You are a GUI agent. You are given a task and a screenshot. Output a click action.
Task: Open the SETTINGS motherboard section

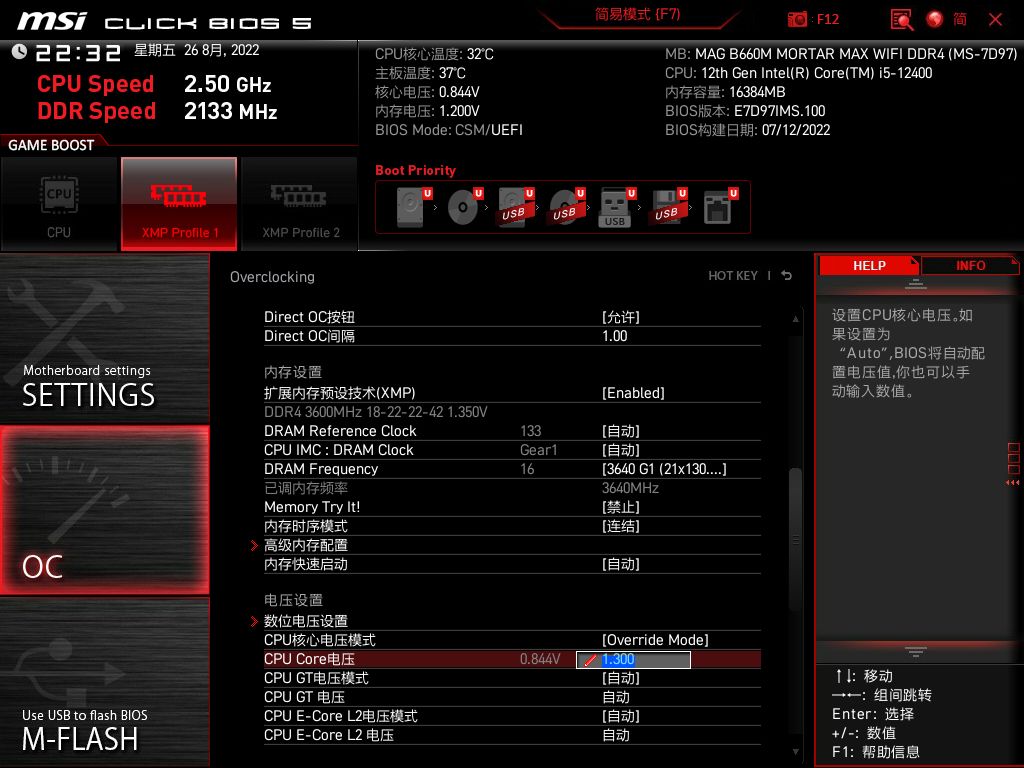104,338
